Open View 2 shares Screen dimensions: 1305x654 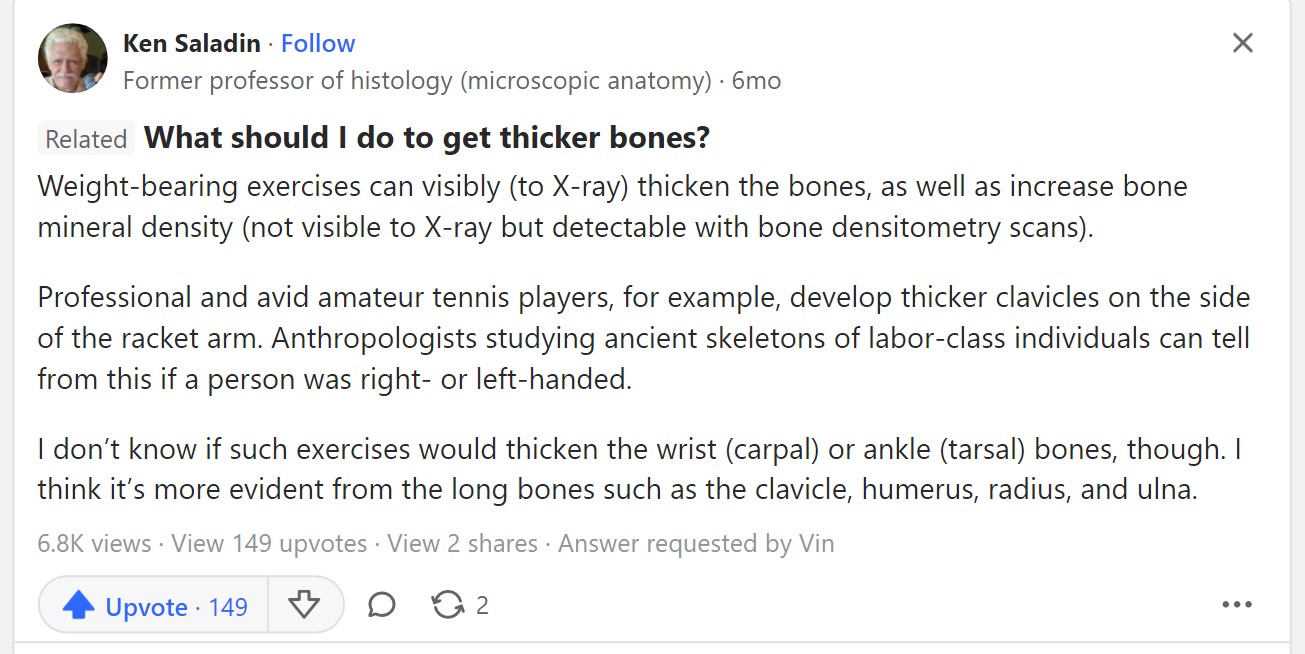tap(462, 544)
